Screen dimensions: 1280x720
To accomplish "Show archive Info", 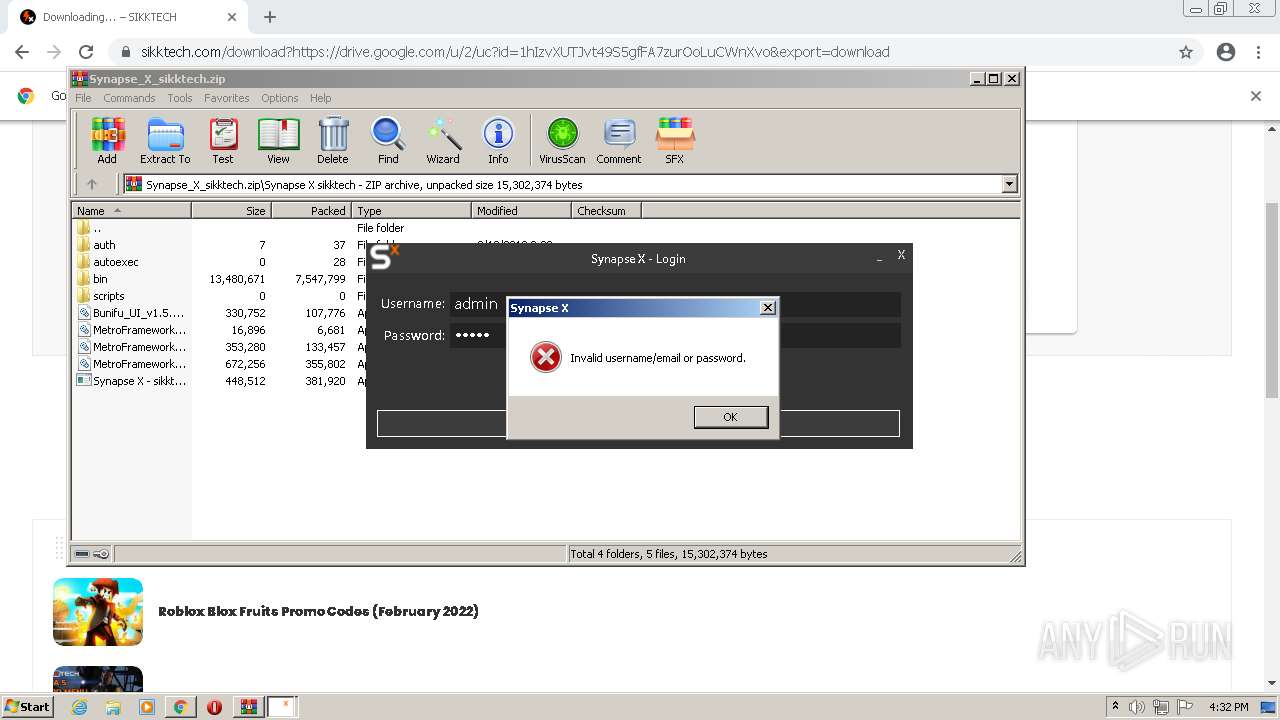I will pos(498,140).
